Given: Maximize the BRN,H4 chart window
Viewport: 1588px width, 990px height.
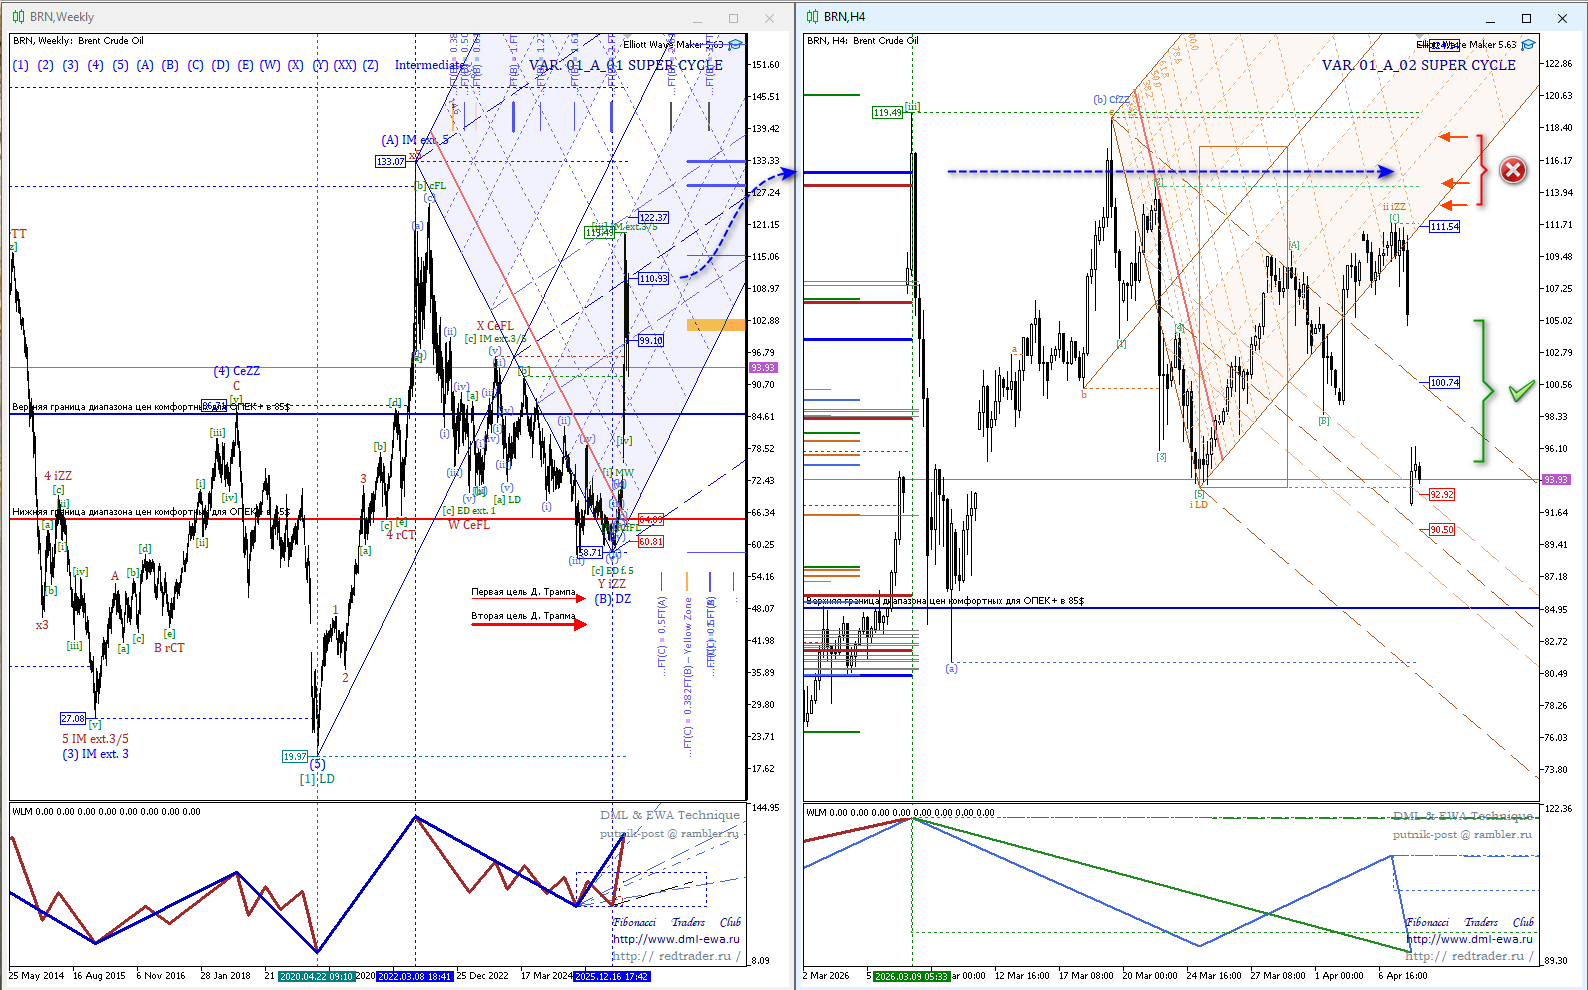Looking at the screenshot, I should 1526,18.
